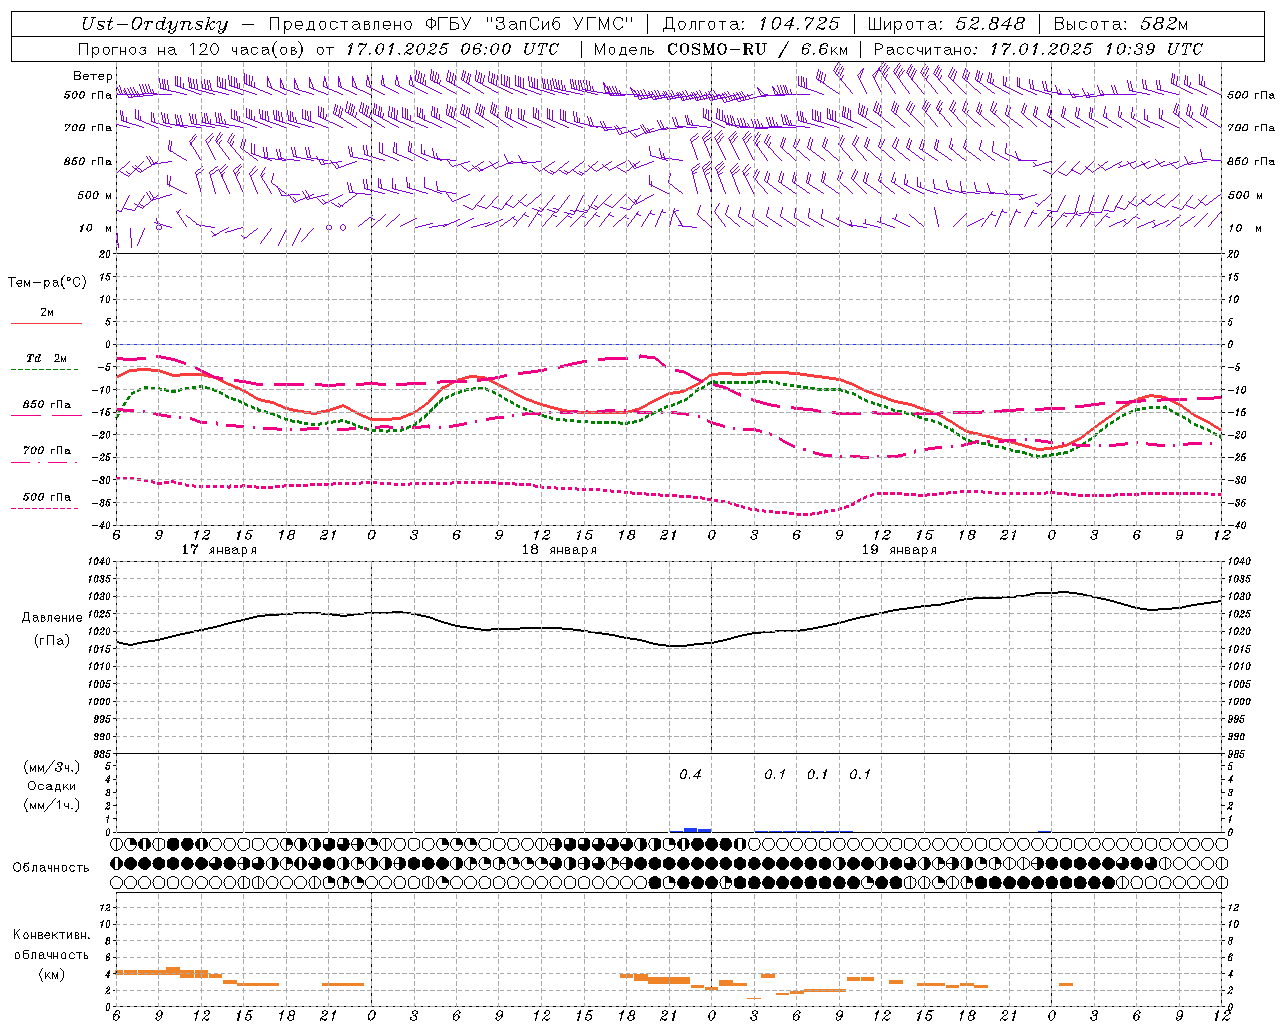The image size is (1280, 1024).
Task: Click the "500 гПа" entry in temperature legend
Action: pyautogui.click(x=47, y=497)
